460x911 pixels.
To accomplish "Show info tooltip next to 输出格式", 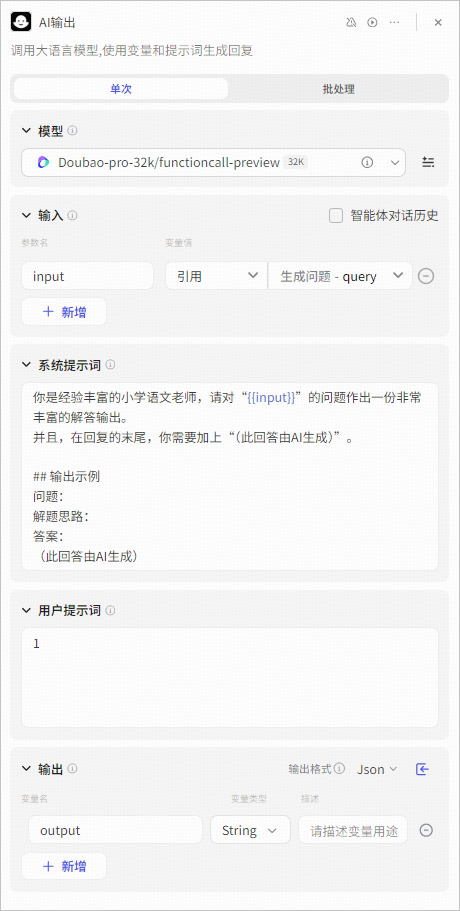I will coord(340,769).
